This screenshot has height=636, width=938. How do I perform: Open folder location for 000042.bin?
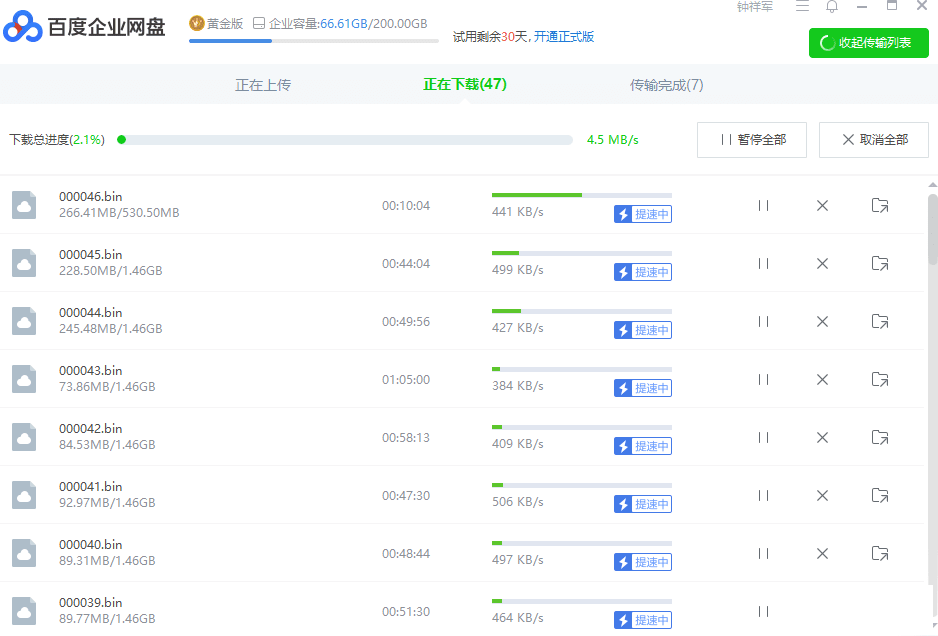click(x=880, y=438)
